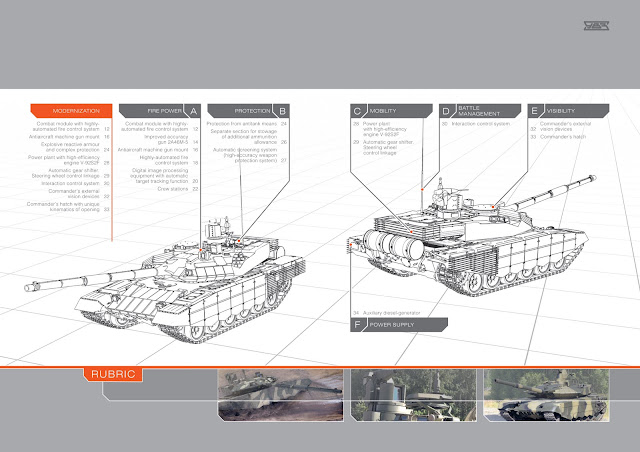
Task: Click 'Commander's external vision devices' under MODERNIZATION
Action: [79, 194]
